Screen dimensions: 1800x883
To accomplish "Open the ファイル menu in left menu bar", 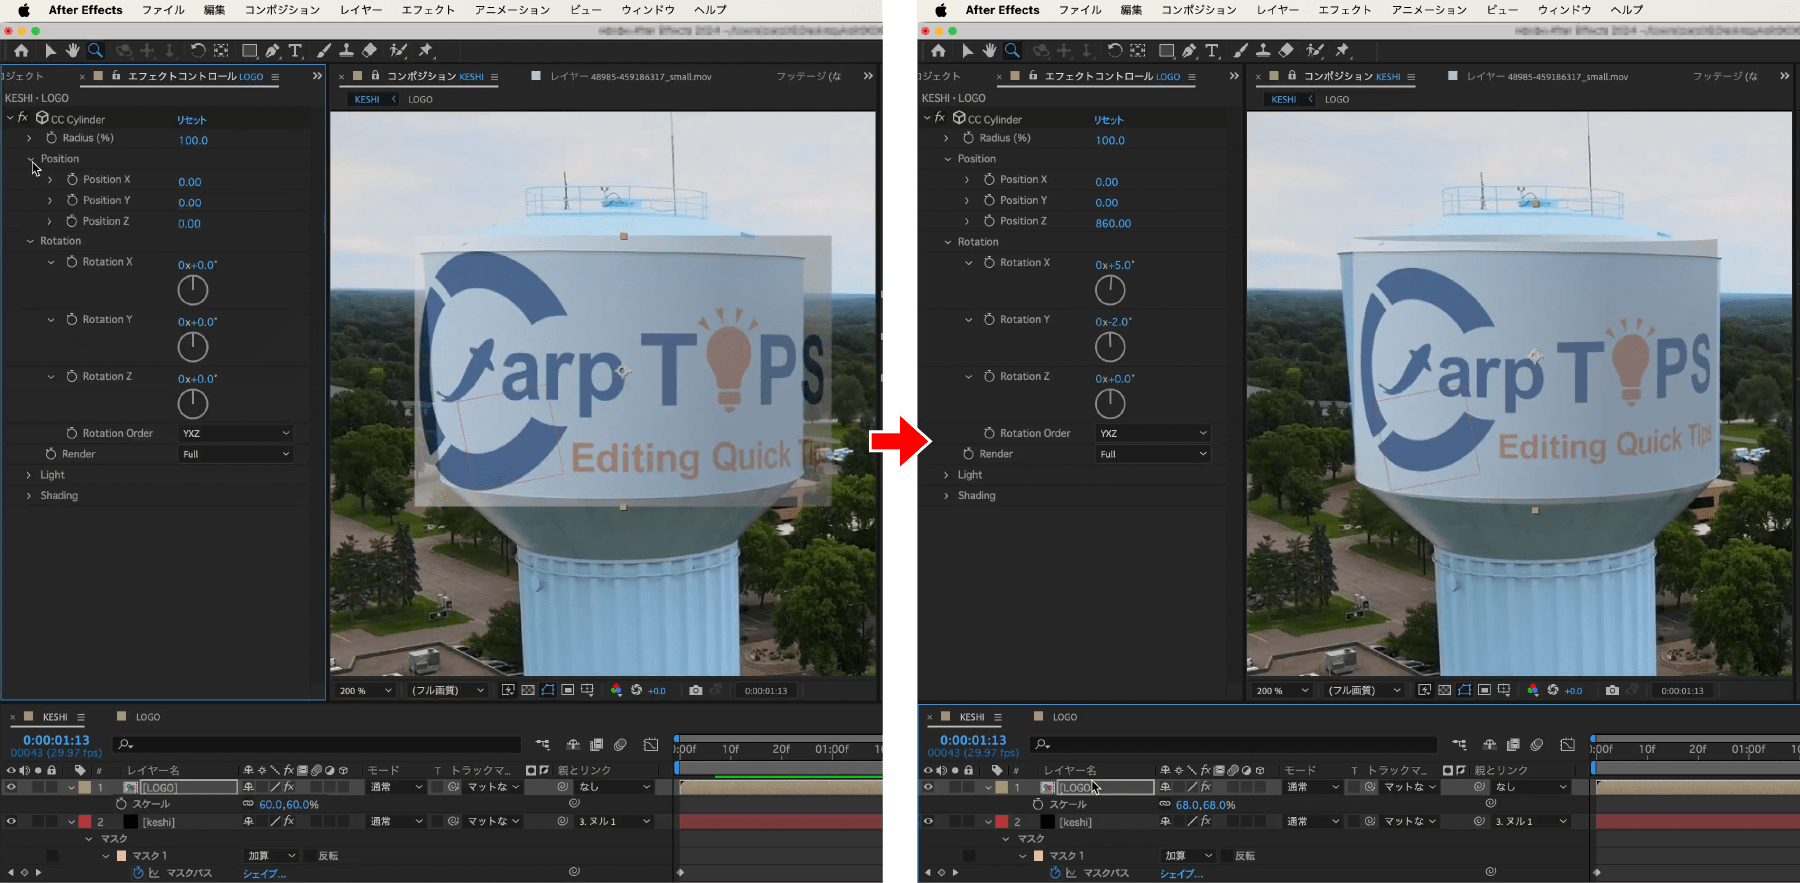I will coord(163,10).
